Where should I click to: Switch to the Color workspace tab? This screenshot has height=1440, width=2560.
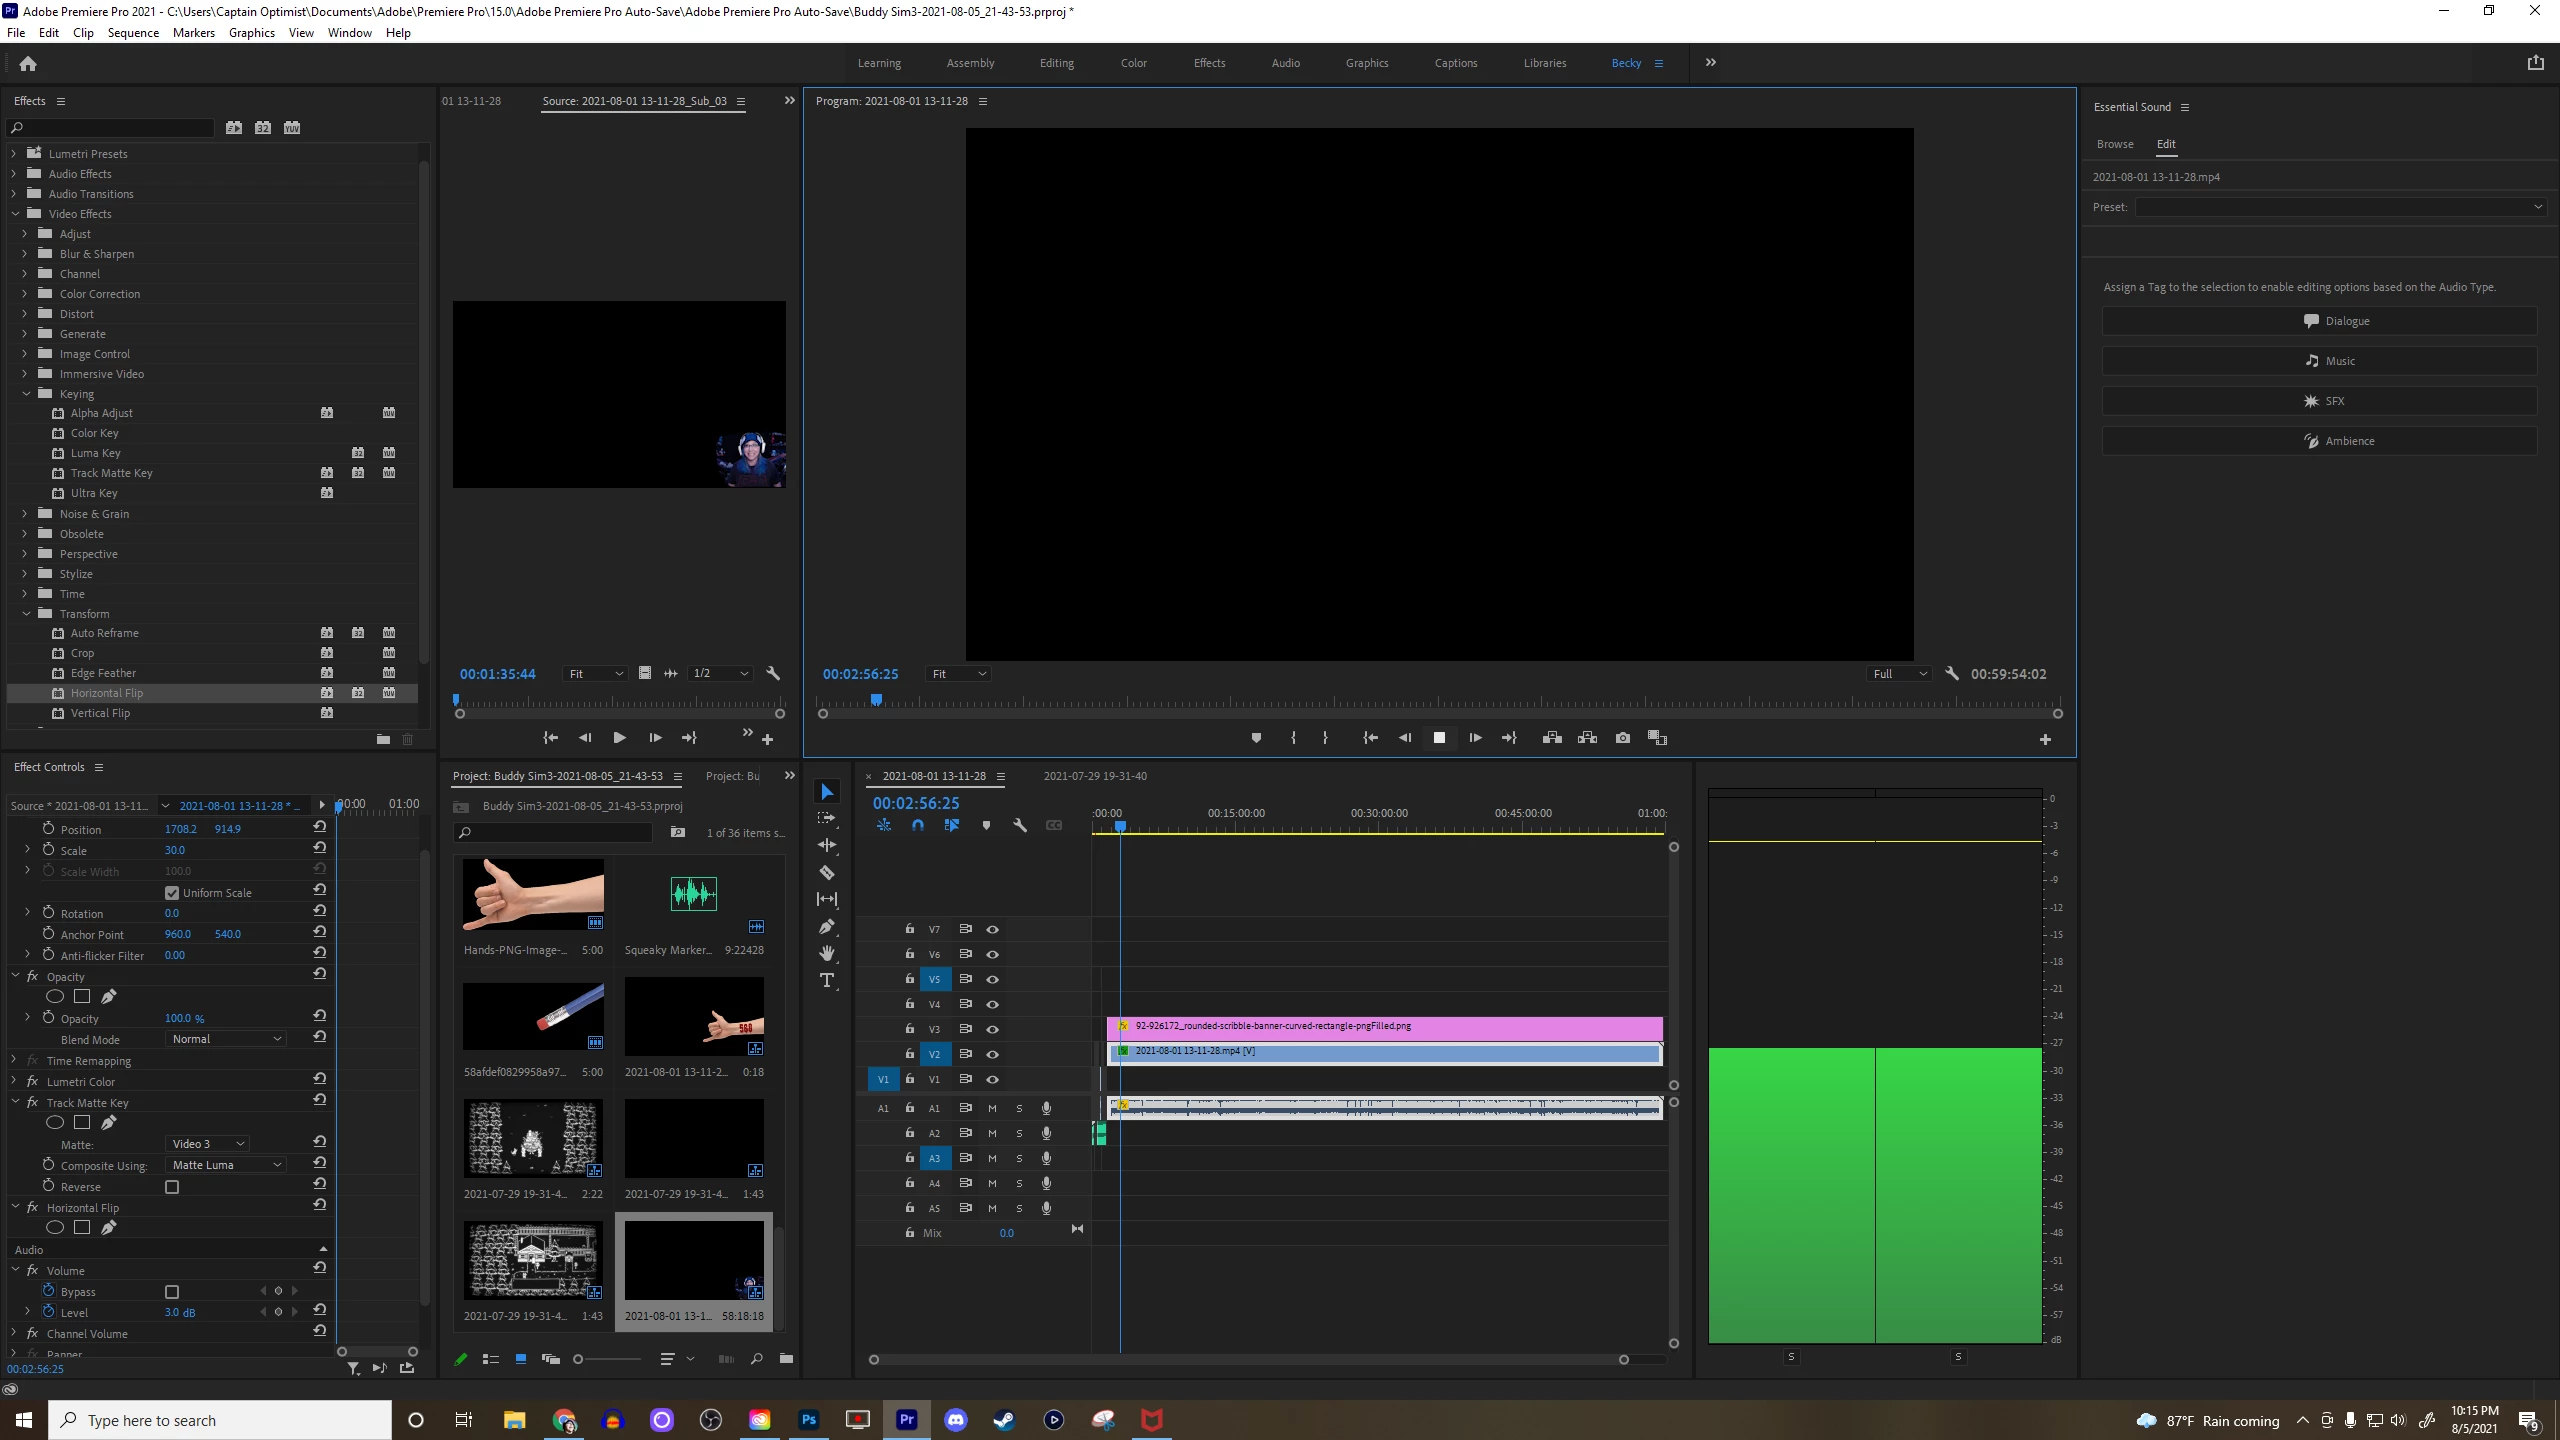[x=1133, y=63]
